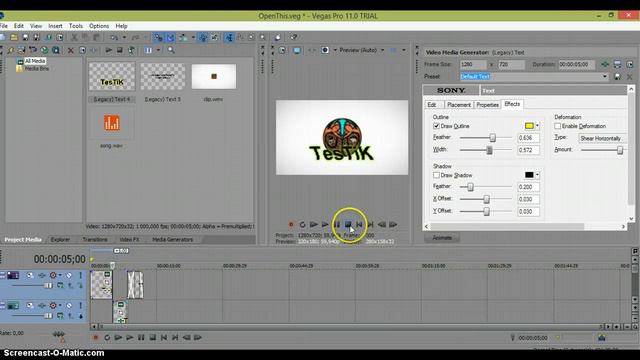
Task: Click preview on external monitor icon
Action: [x=297, y=50]
